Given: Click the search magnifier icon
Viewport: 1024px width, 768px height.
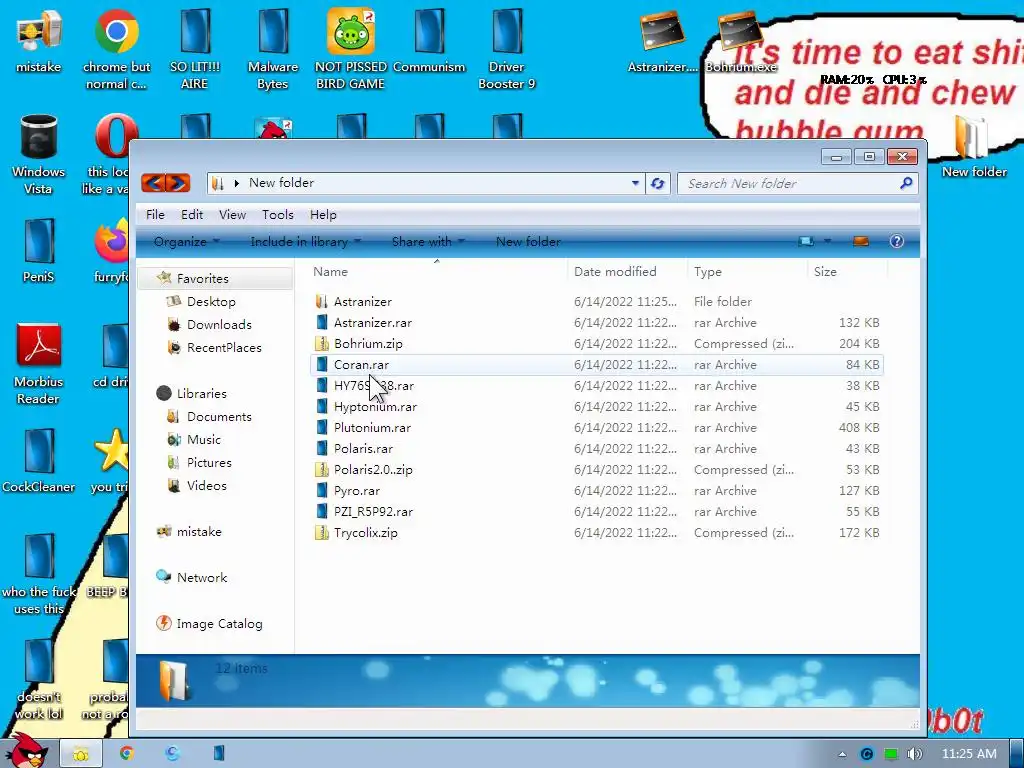Looking at the screenshot, I should (906, 184).
